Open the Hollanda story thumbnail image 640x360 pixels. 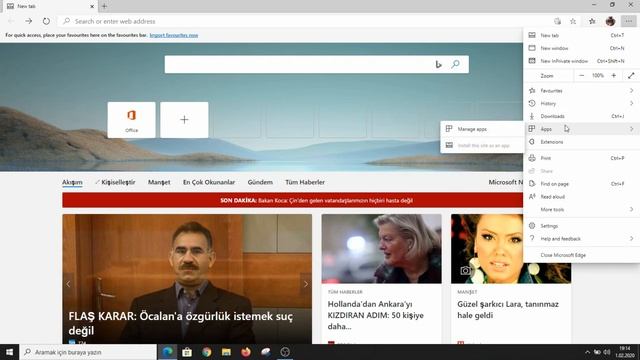[x=381, y=249]
